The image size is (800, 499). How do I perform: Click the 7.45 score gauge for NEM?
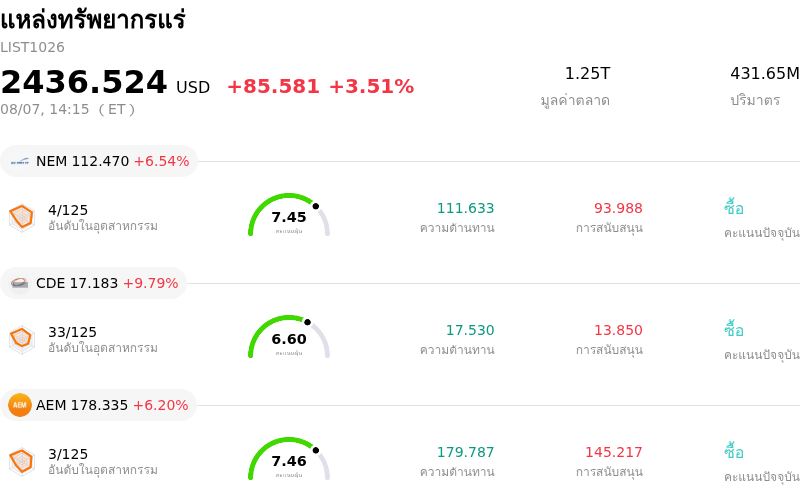tap(289, 215)
